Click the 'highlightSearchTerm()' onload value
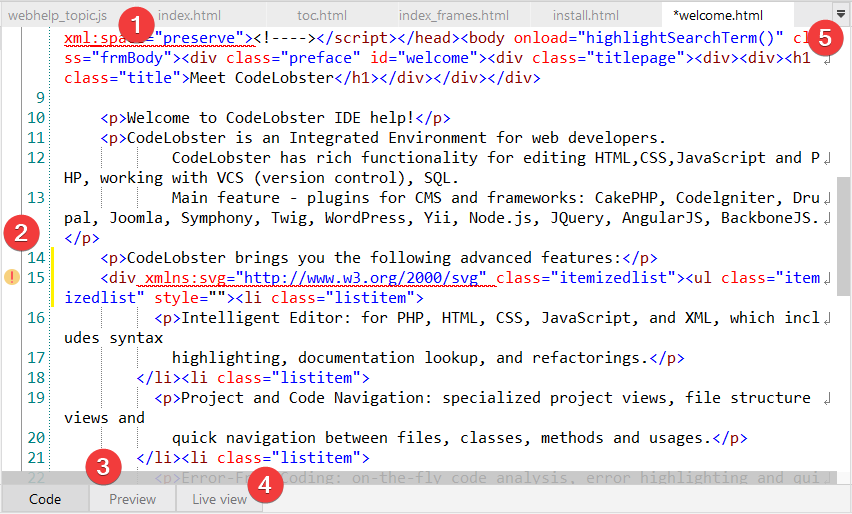Viewport: 852px width, 514px height. 680,38
